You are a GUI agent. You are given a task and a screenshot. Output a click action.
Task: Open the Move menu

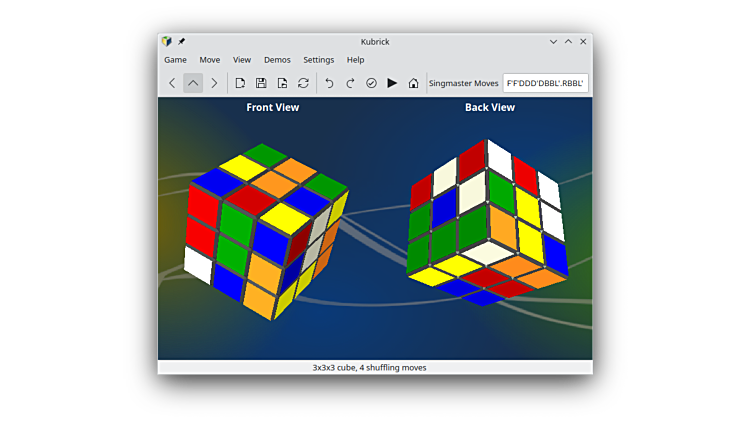[209, 60]
